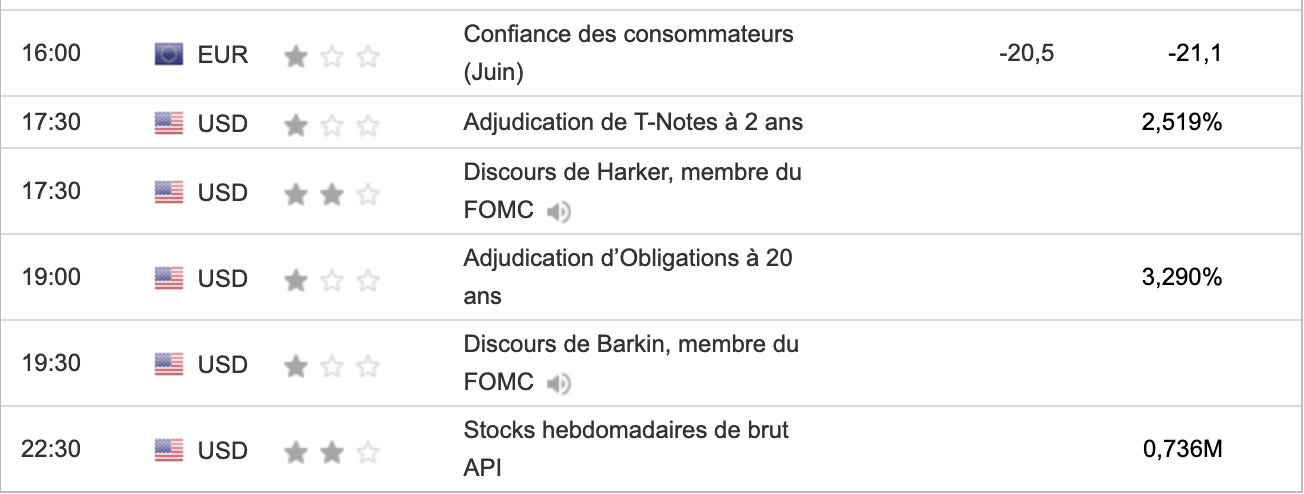Click the speaker icon beside Harker's speech
1304x494 pixels.
point(559,211)
